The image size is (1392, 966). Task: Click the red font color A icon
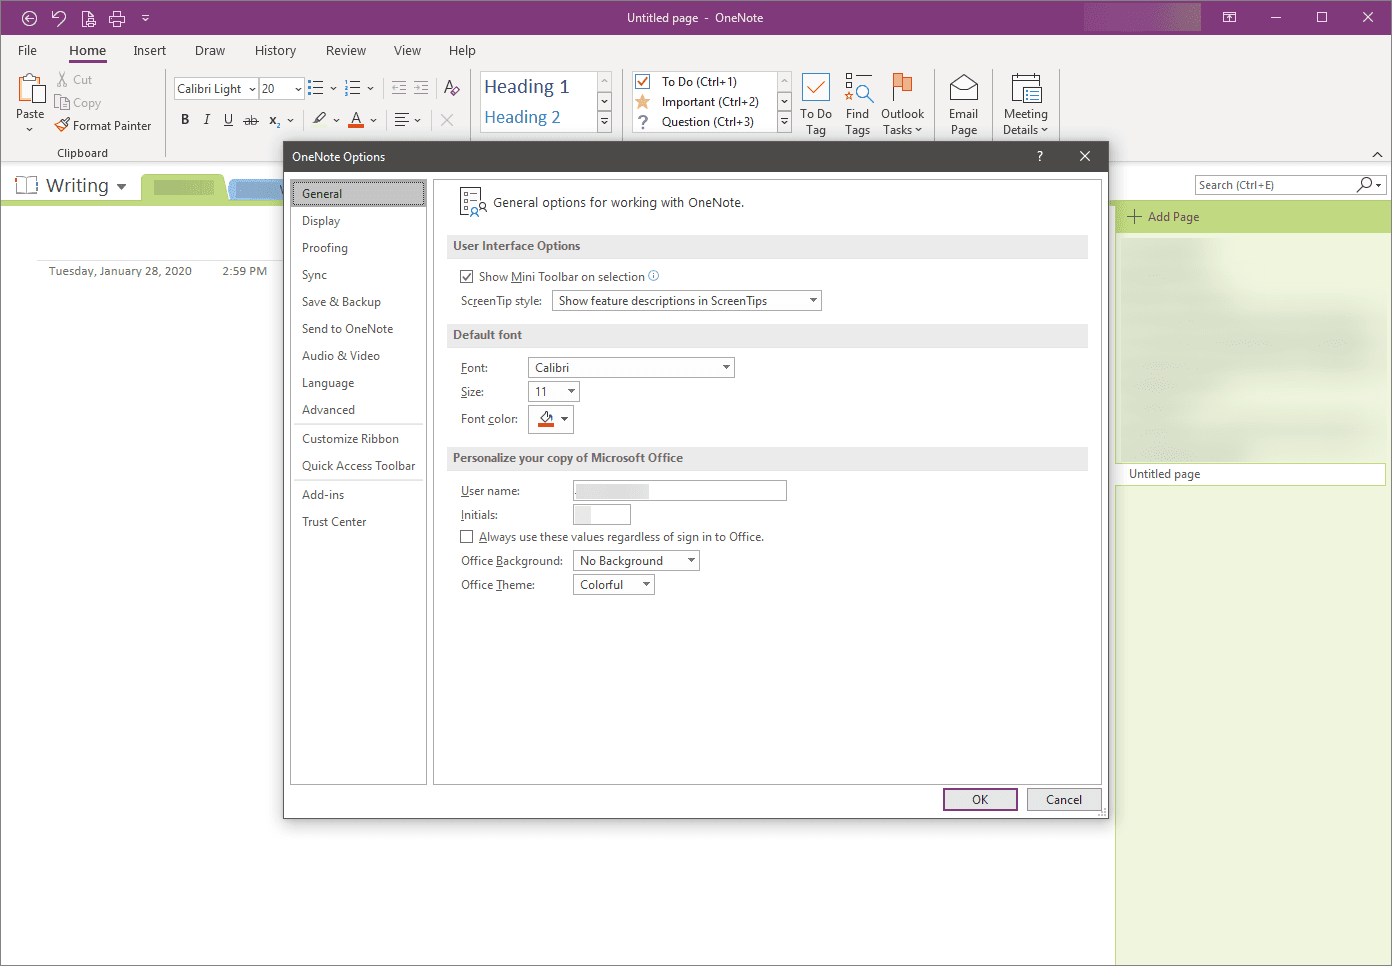coord(356,120)
